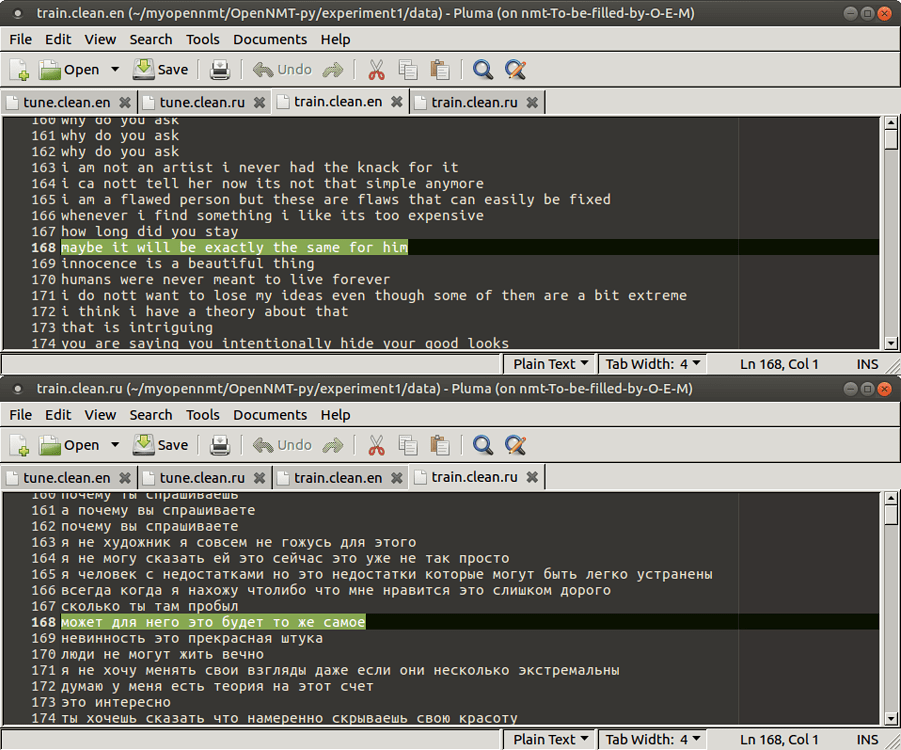Paste clipboard in bottom window toolbar
This screenshot has height=750, width=901.
click(440, 445)
